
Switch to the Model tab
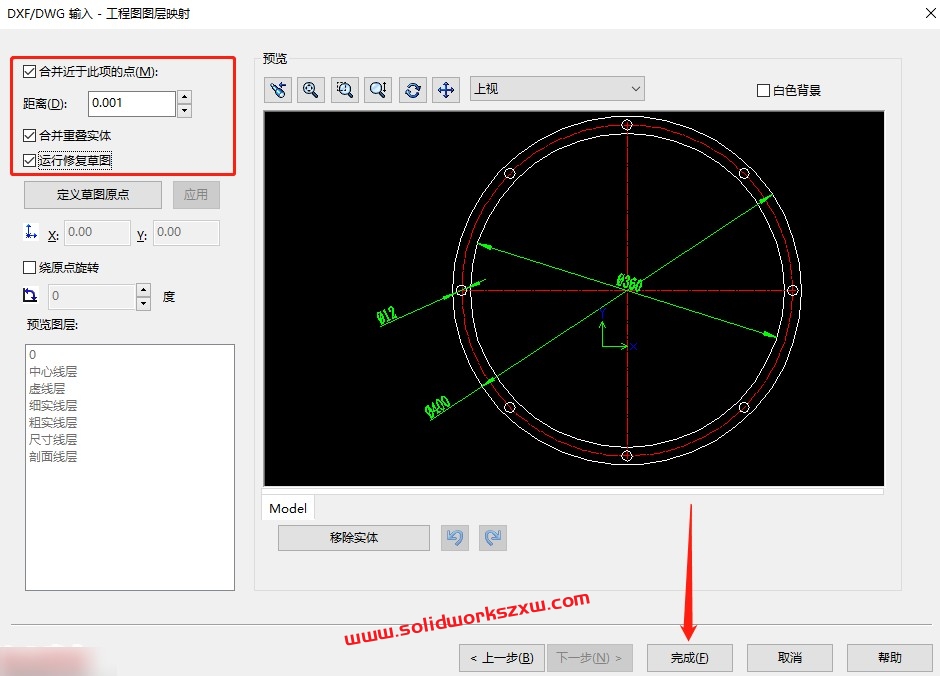tap(287, 508)
